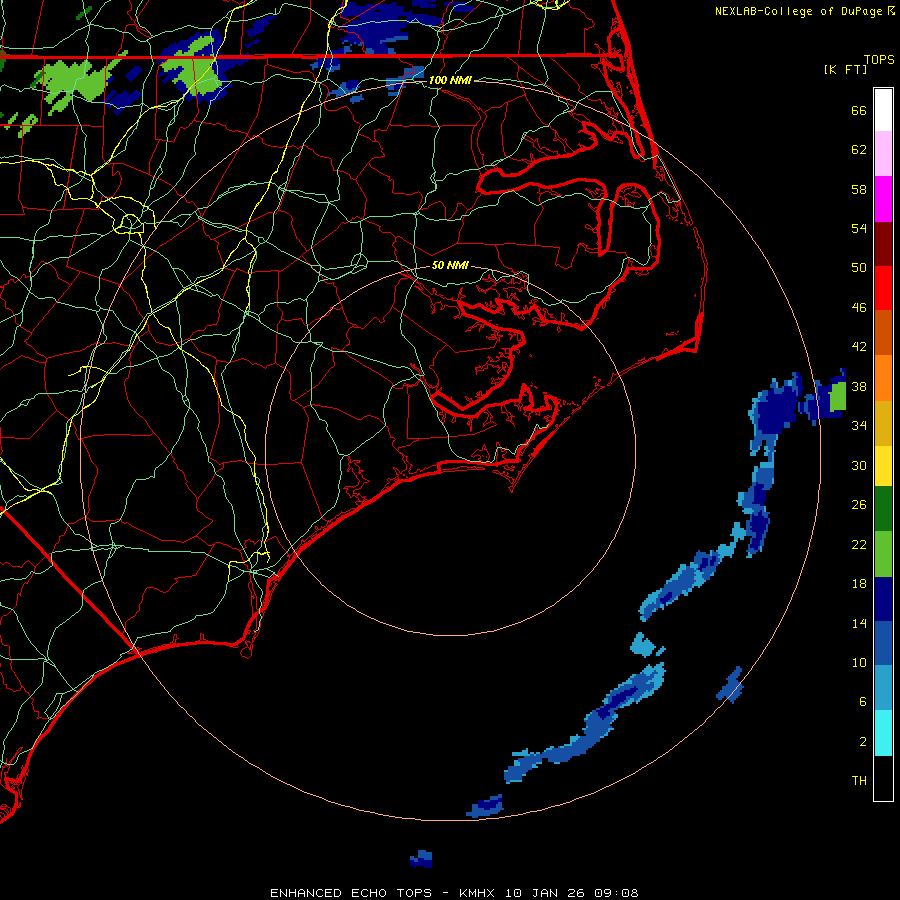This screenshot has height=900, width=900.
Task: Click the 50 NMI range ring label
Action: [450, 265]
